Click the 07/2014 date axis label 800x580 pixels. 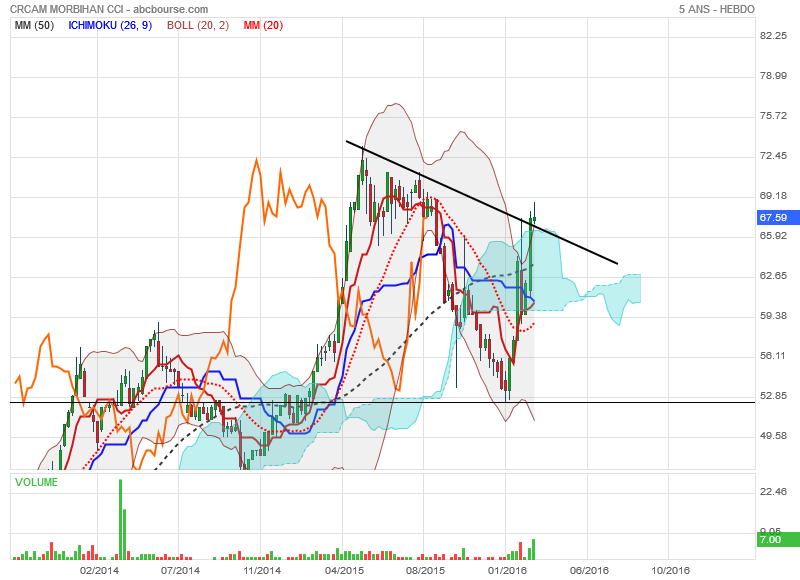click(180, 570)
